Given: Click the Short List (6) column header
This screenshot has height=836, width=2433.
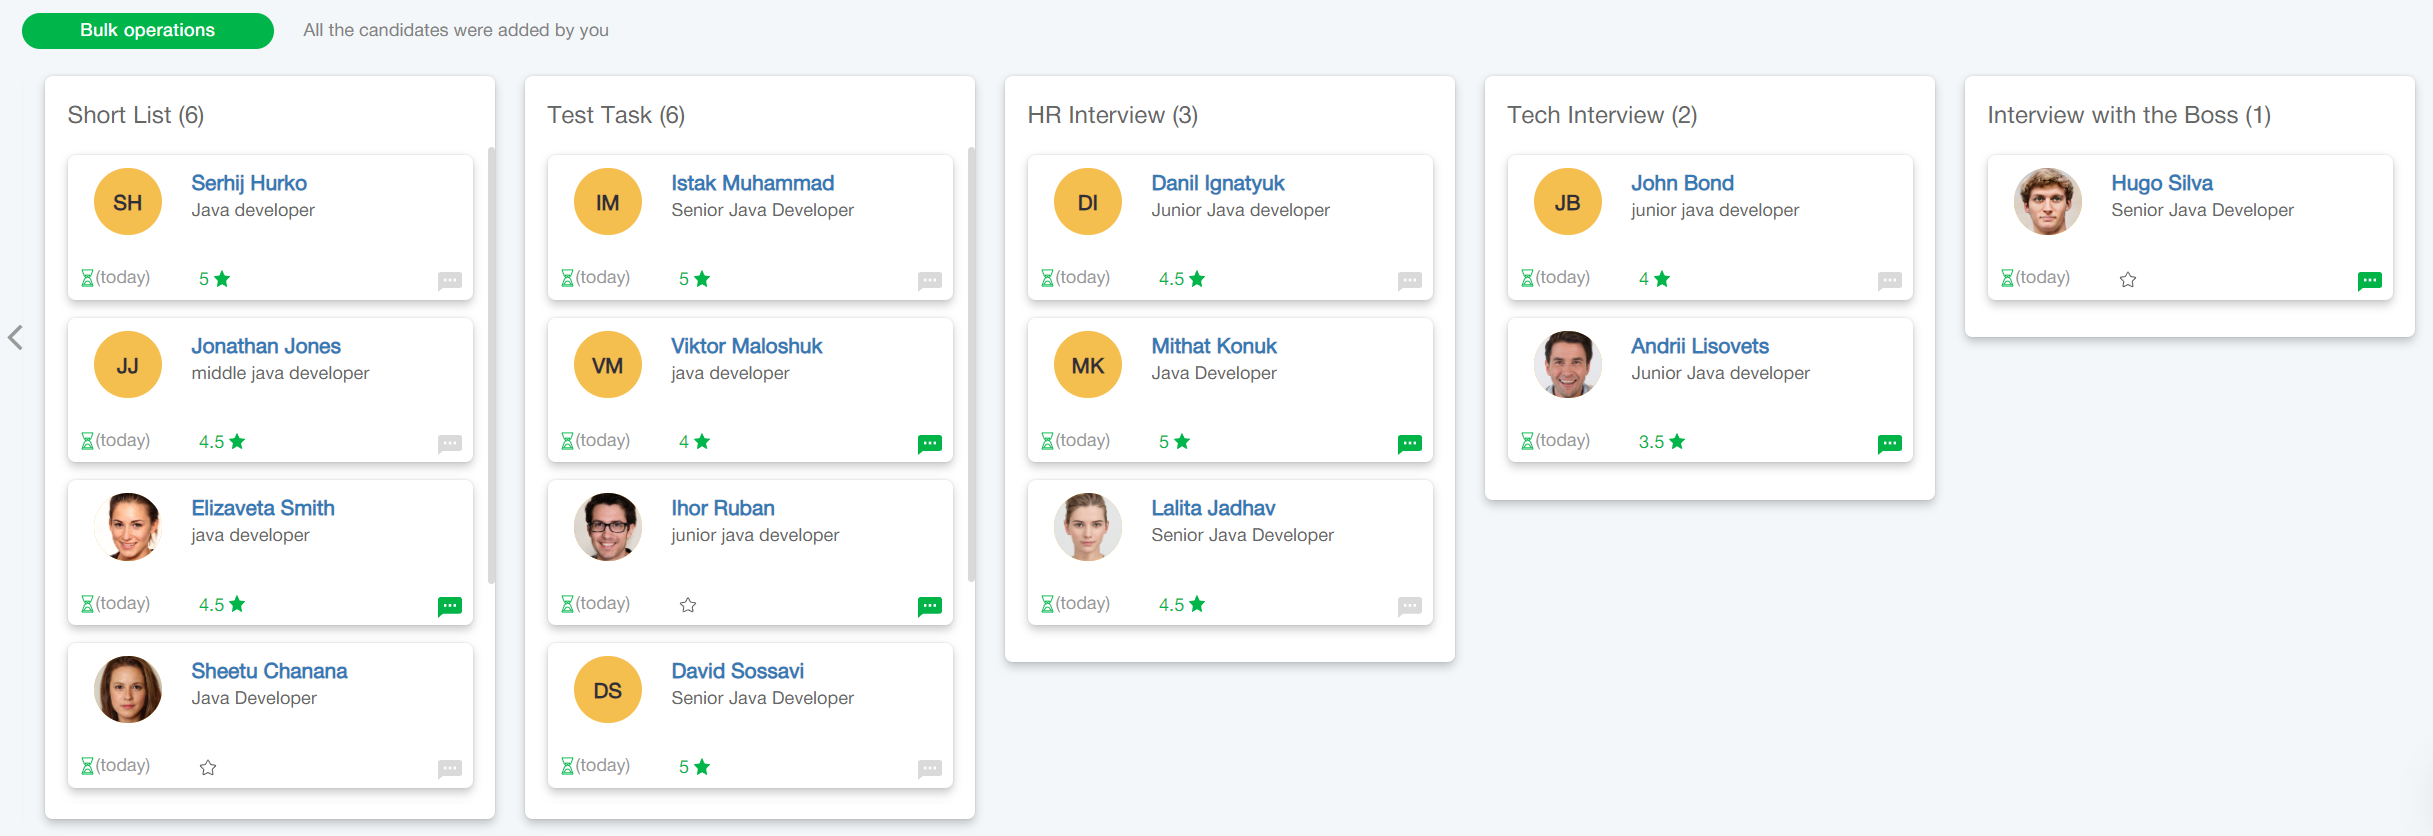Looking at the screenshot, I should [136, 116].
